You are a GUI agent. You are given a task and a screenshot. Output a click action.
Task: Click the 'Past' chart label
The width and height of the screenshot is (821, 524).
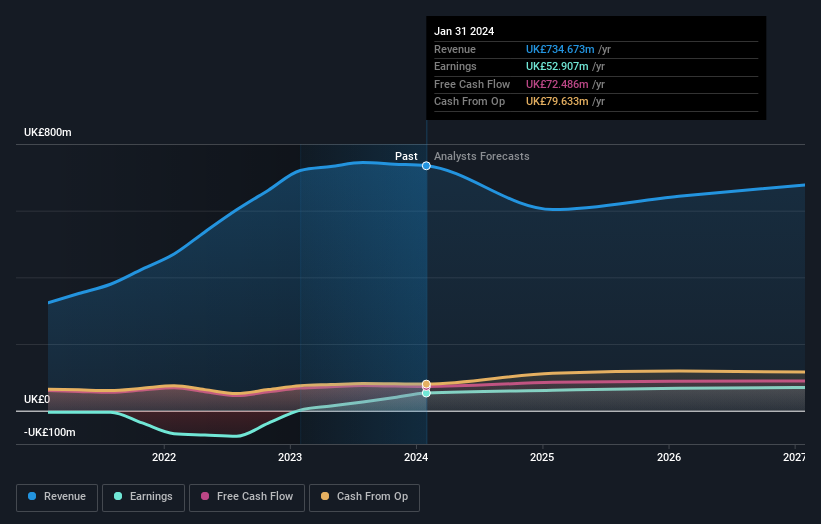pos(406,157)
